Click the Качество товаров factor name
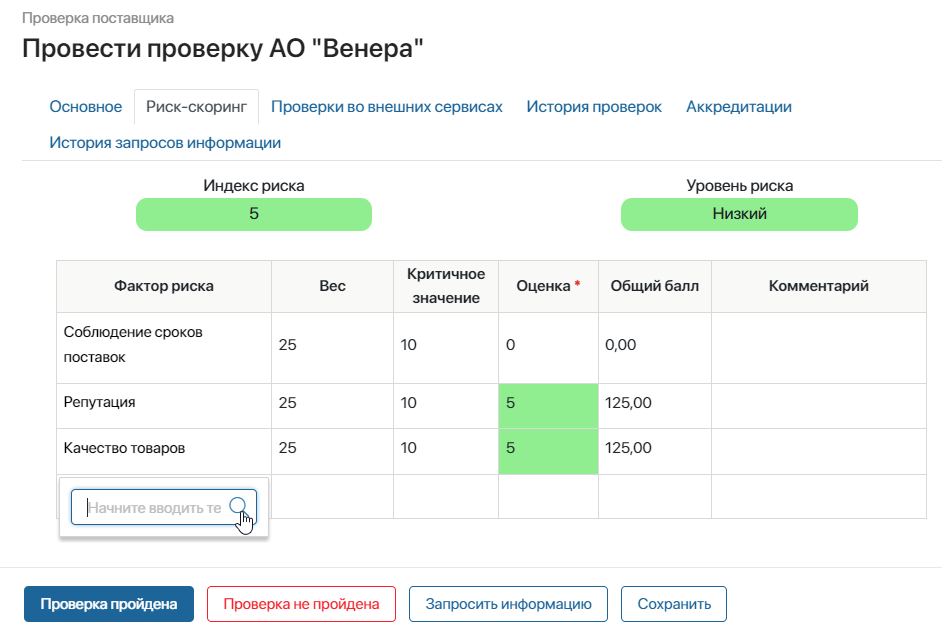The height and width of the screenshot is (635, 942). [124, 448]
